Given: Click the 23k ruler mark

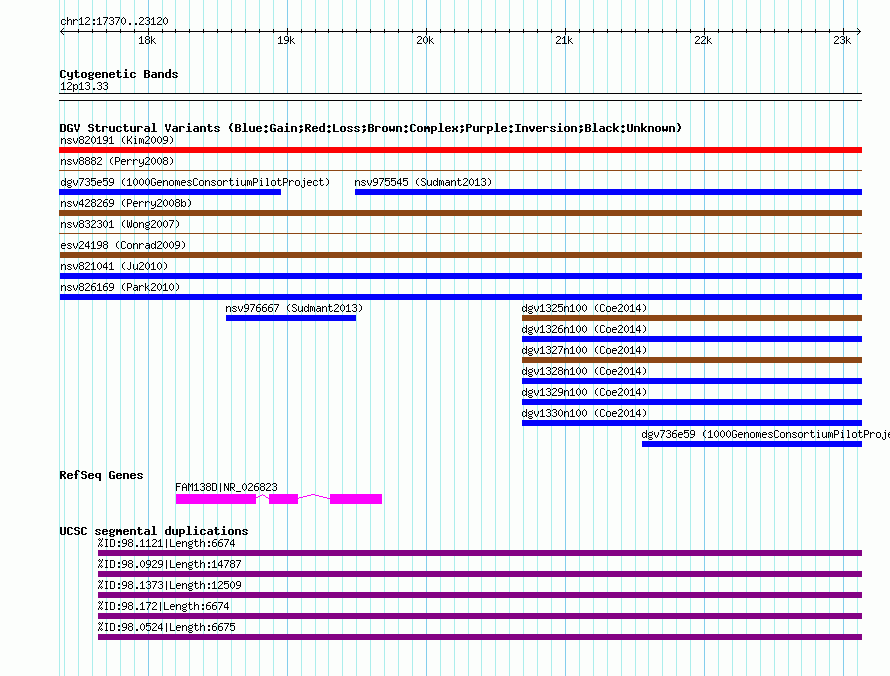Looking at the screenshot, I should (842, 40).
